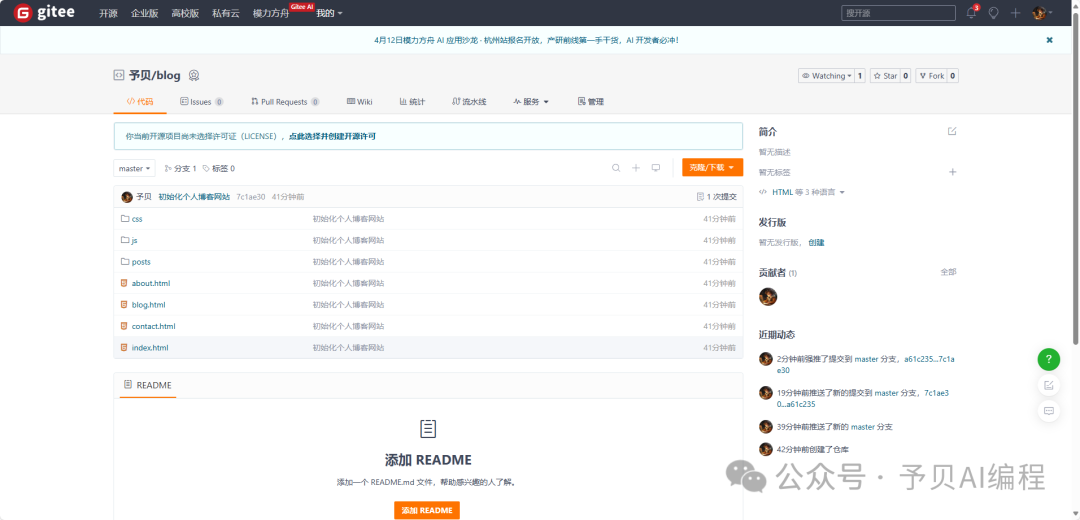Click 企业版 in top navigation
The height and width of the screenshot is (520, 1080).
coord(145,13)
